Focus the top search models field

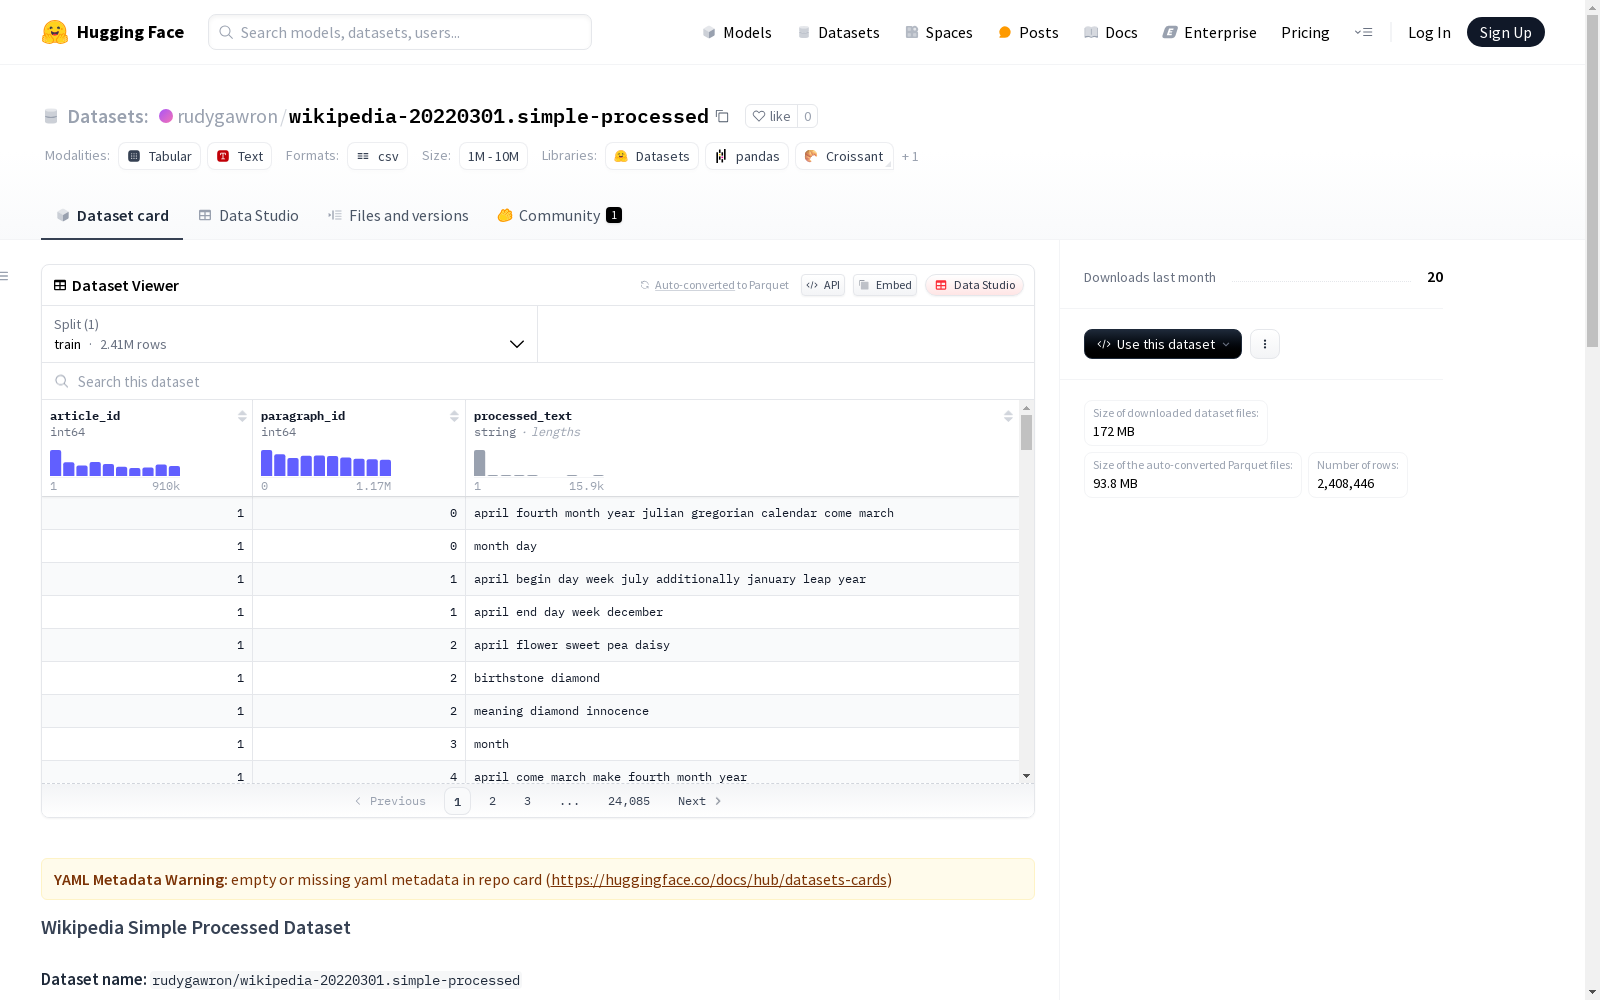[x=400, y=32]
